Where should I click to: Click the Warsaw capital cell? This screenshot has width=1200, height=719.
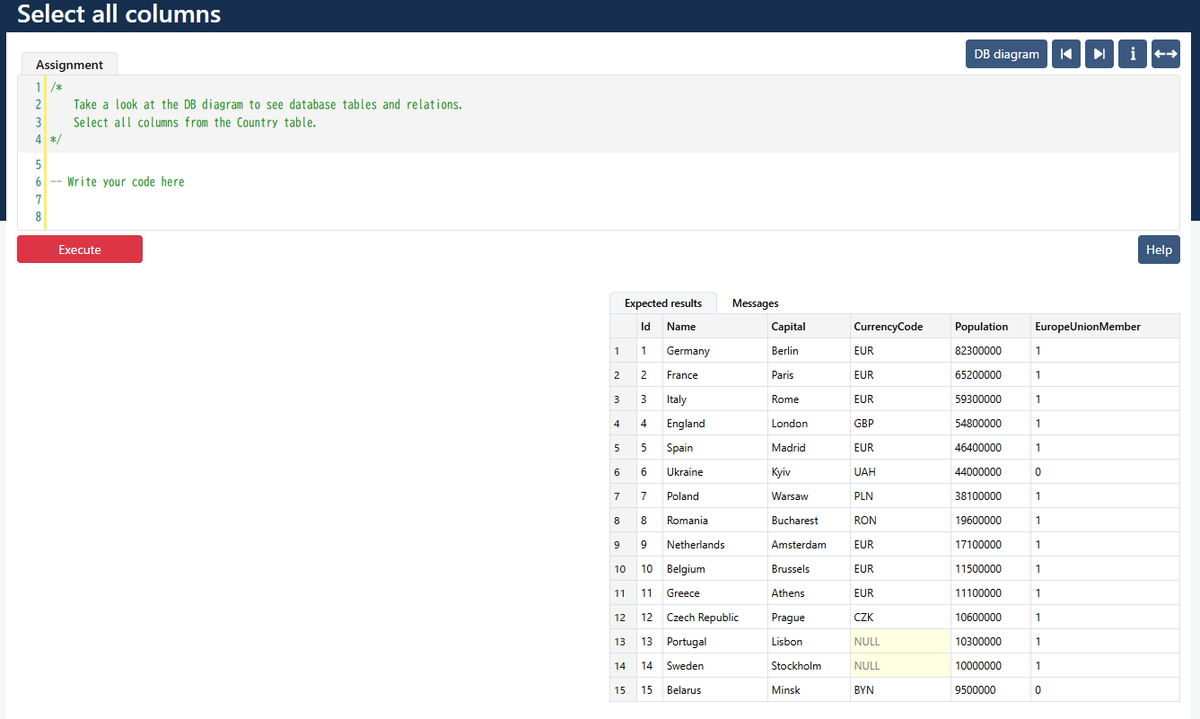tap(808, 496)
